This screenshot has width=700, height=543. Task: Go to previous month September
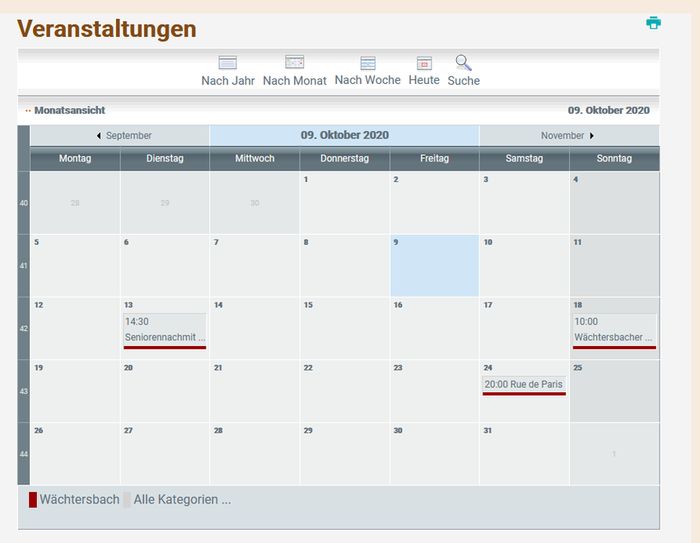(124, 135)
